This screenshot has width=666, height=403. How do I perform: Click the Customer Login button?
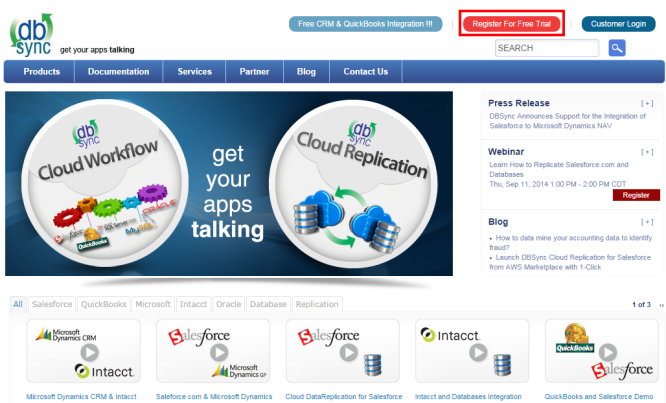619,23
